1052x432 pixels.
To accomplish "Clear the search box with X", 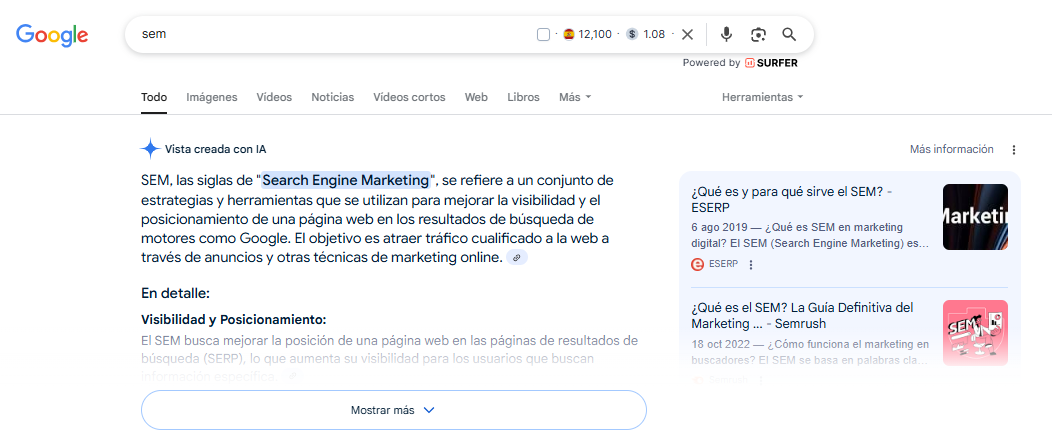I will (687, 34).
